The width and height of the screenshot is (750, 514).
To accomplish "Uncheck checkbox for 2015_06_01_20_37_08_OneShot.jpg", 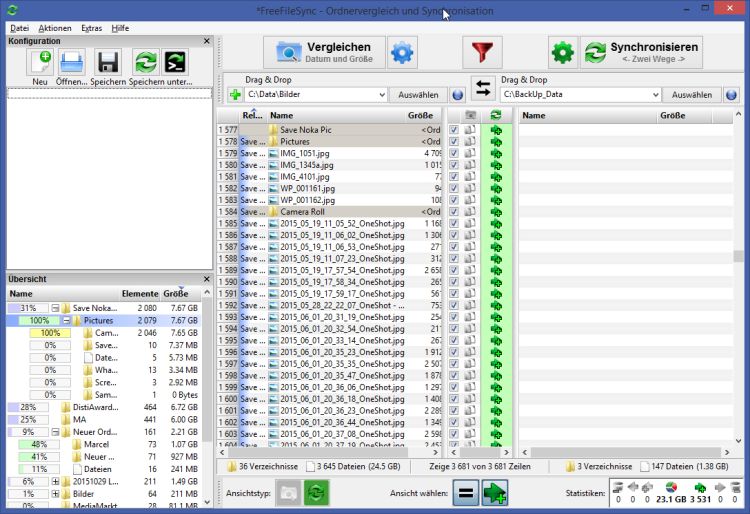I will 454,434.
